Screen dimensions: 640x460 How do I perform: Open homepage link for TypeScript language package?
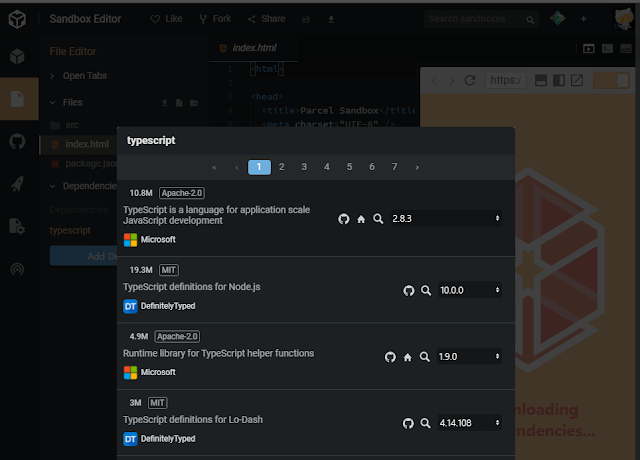[x=361, y=219]
